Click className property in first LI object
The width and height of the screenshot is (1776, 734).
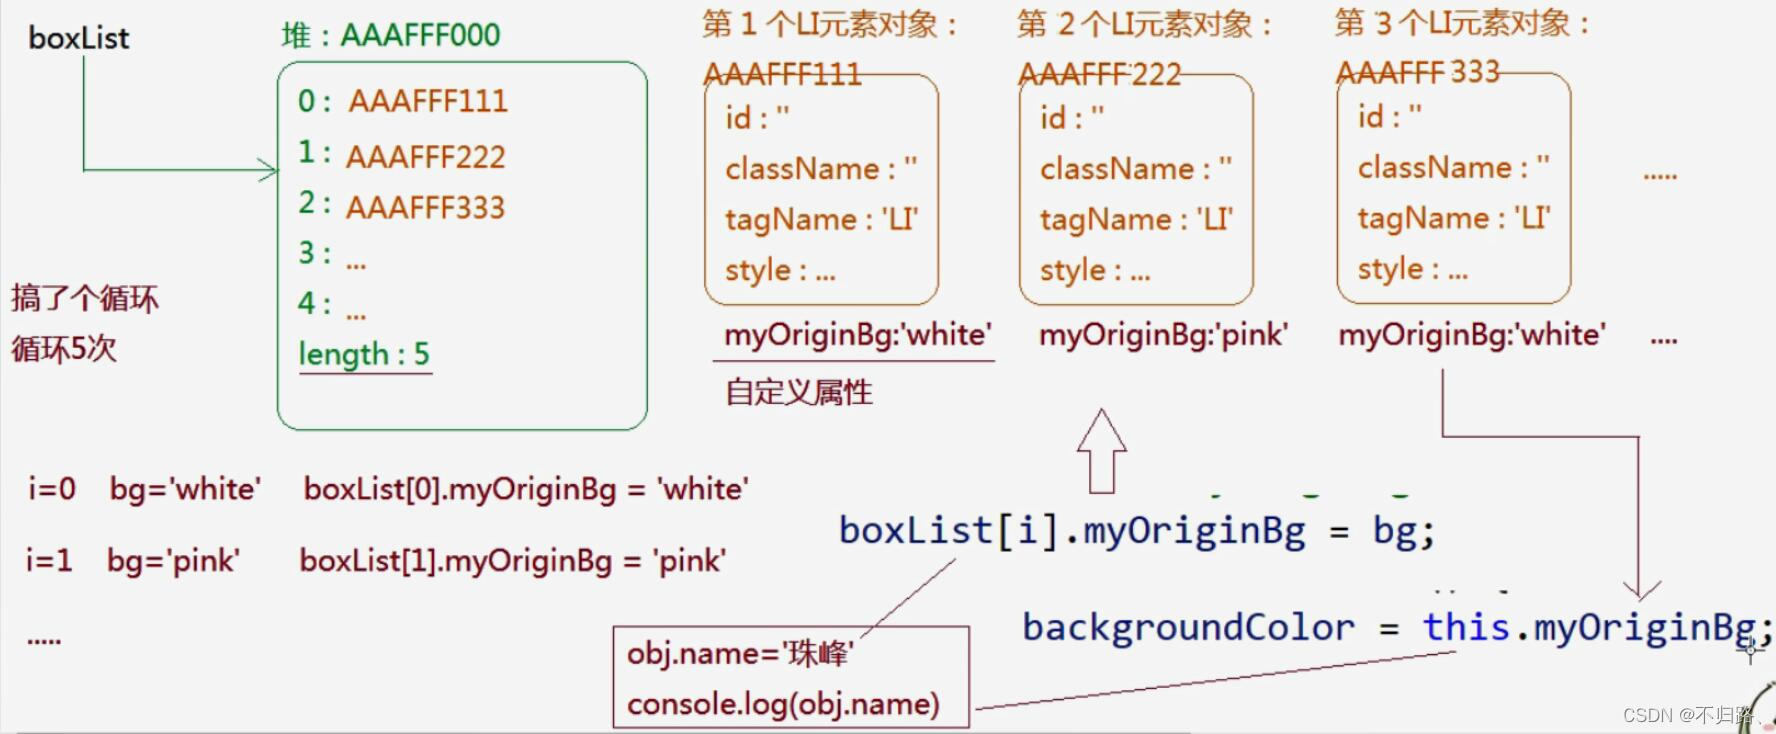[821, 168]
